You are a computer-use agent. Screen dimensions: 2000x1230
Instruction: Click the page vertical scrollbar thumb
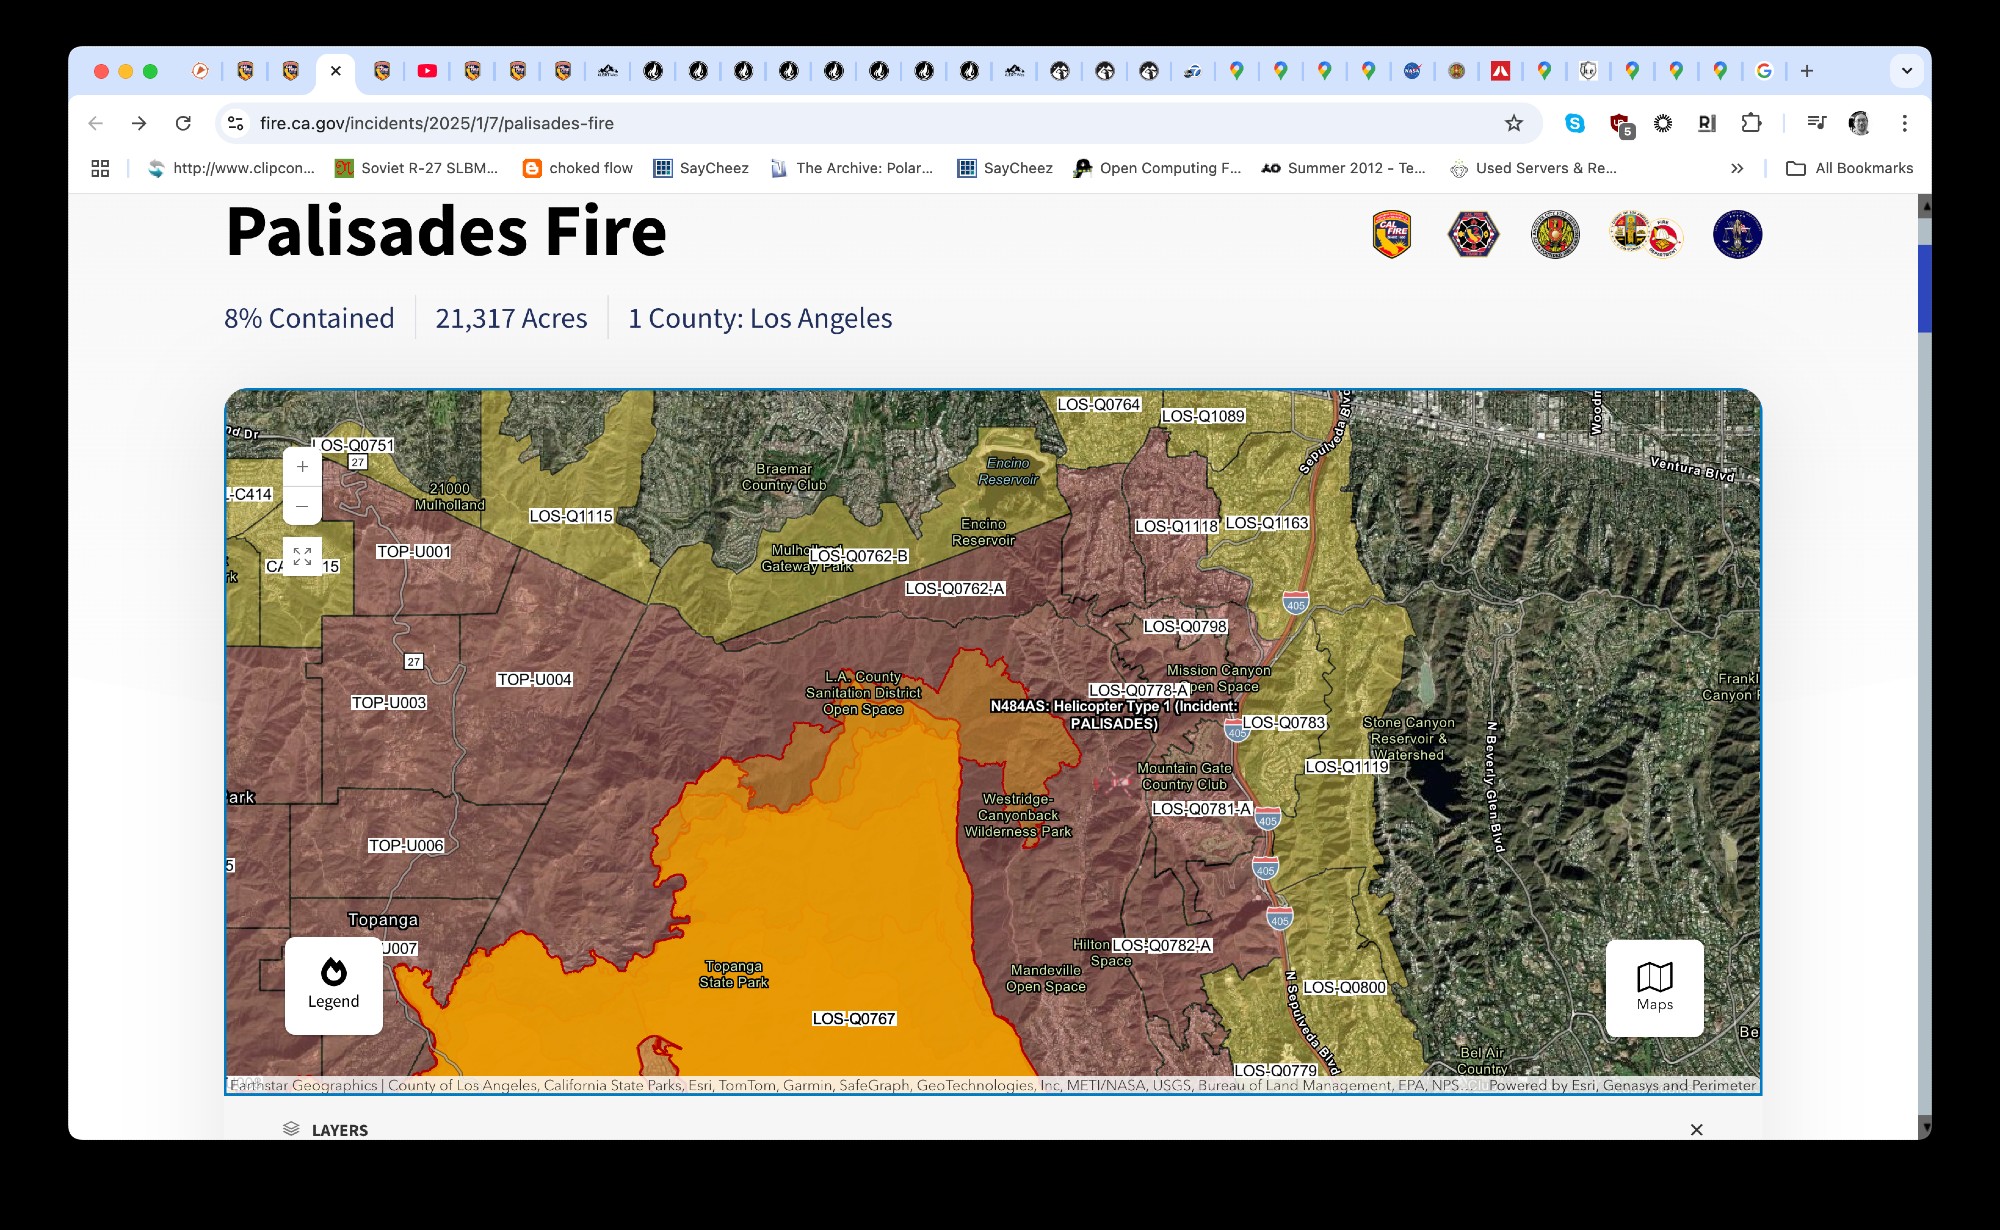pos(1924,288)
